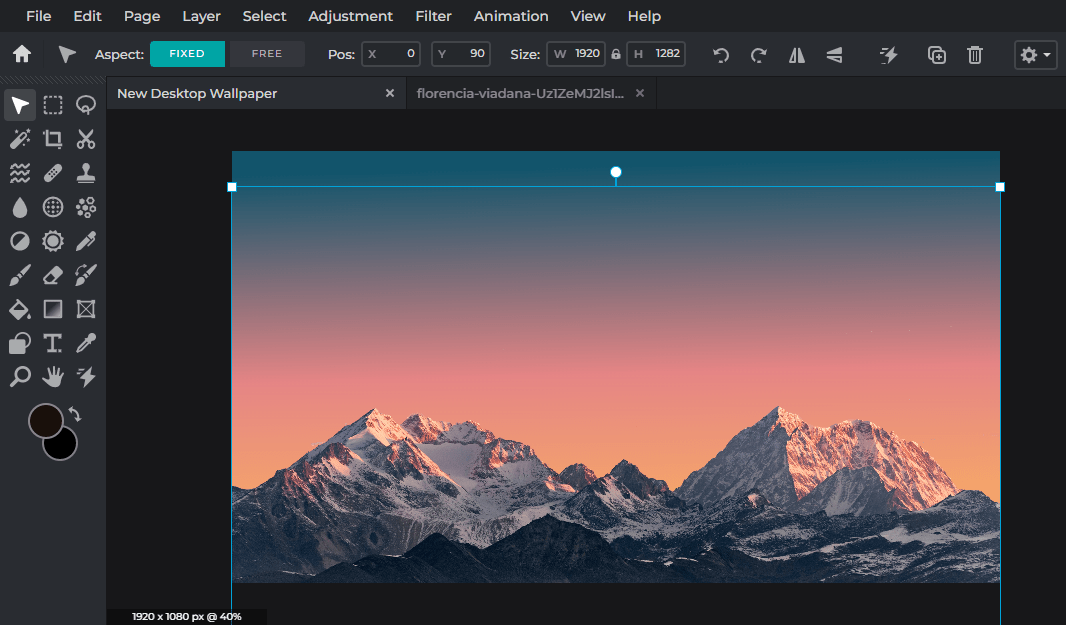The width and height of the screenshot is (1066, 625).
Task: Select the Gradient tool
Action: 52,309
